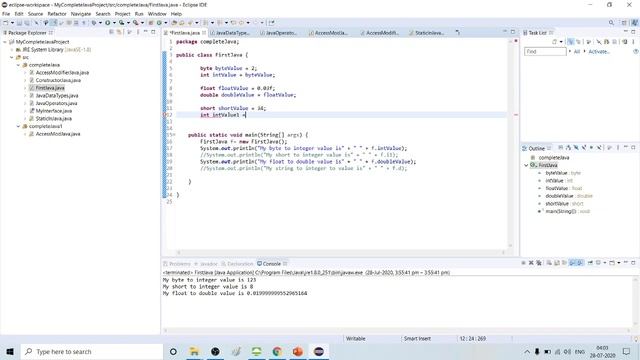640x360 pixels.
Task: Click the Type here to search box
Action: click(x=92, y=351)
